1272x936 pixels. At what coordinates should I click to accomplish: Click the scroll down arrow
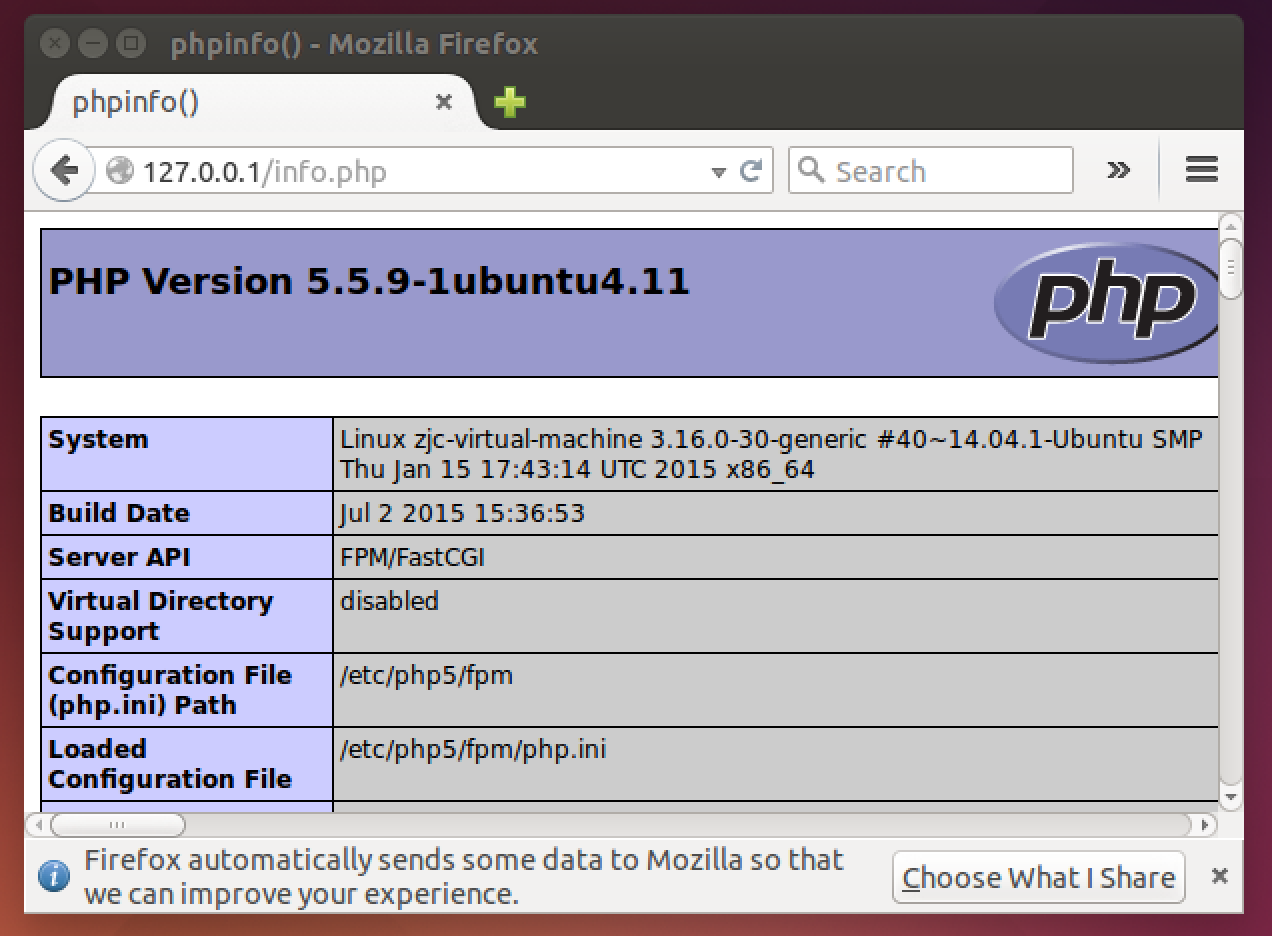(1231, 797)
